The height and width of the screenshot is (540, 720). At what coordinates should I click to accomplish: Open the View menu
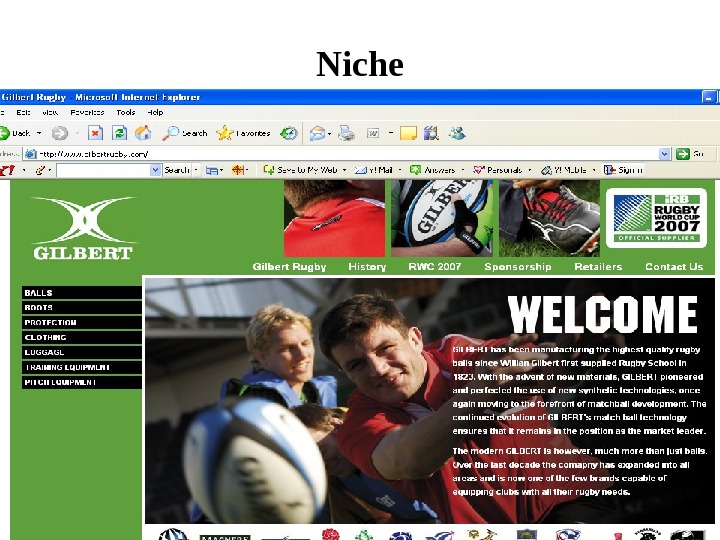pyautogui.click(x=50, y=112)
